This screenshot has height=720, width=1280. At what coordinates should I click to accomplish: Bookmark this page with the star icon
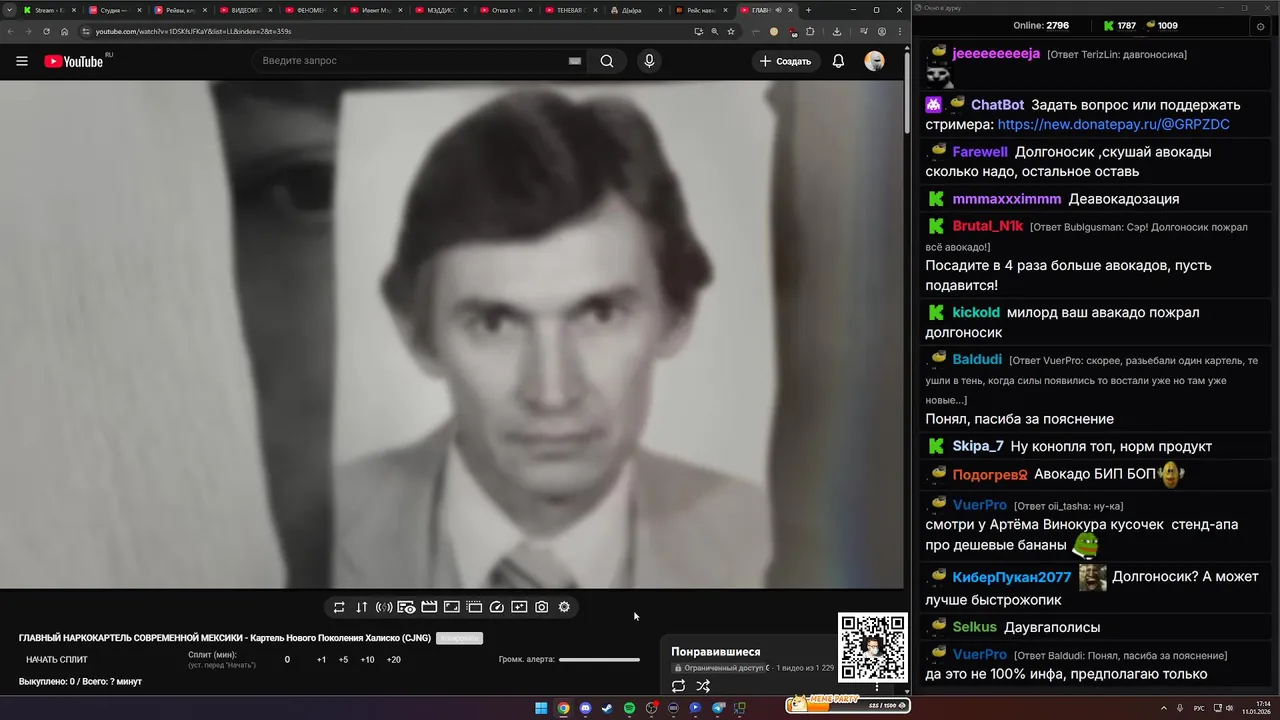click(x=731, y=31)
